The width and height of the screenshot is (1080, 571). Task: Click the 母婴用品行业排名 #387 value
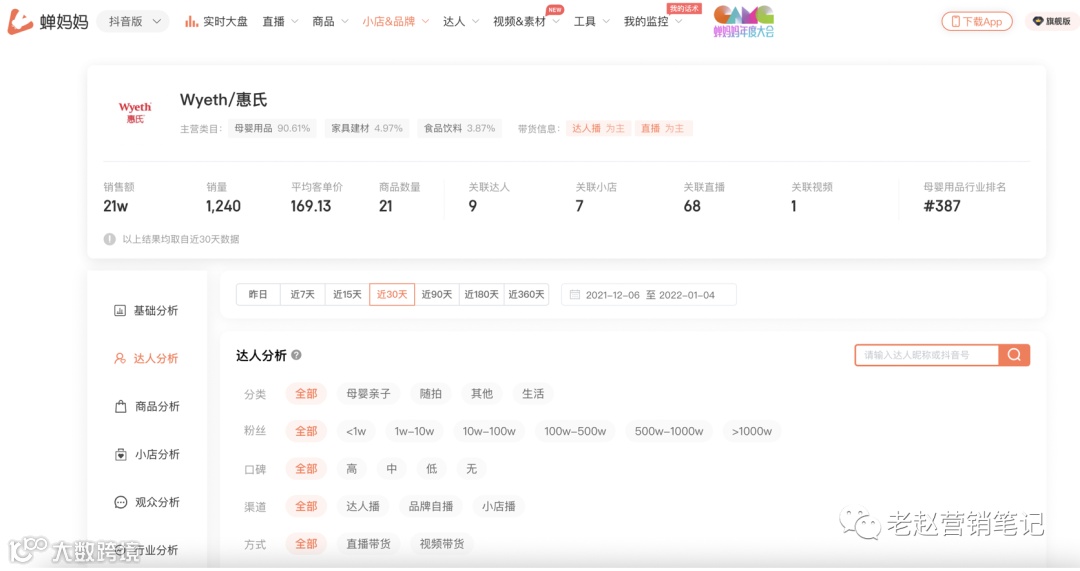click(x=942, y=206)
